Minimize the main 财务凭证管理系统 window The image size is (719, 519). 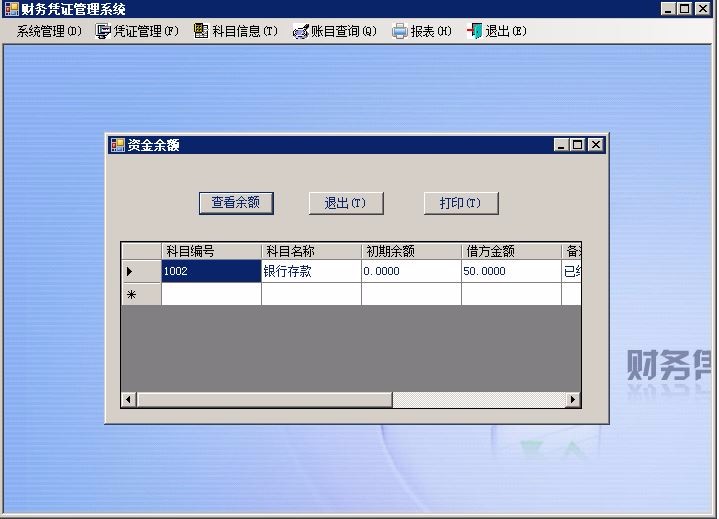click(x=668, y=9)
